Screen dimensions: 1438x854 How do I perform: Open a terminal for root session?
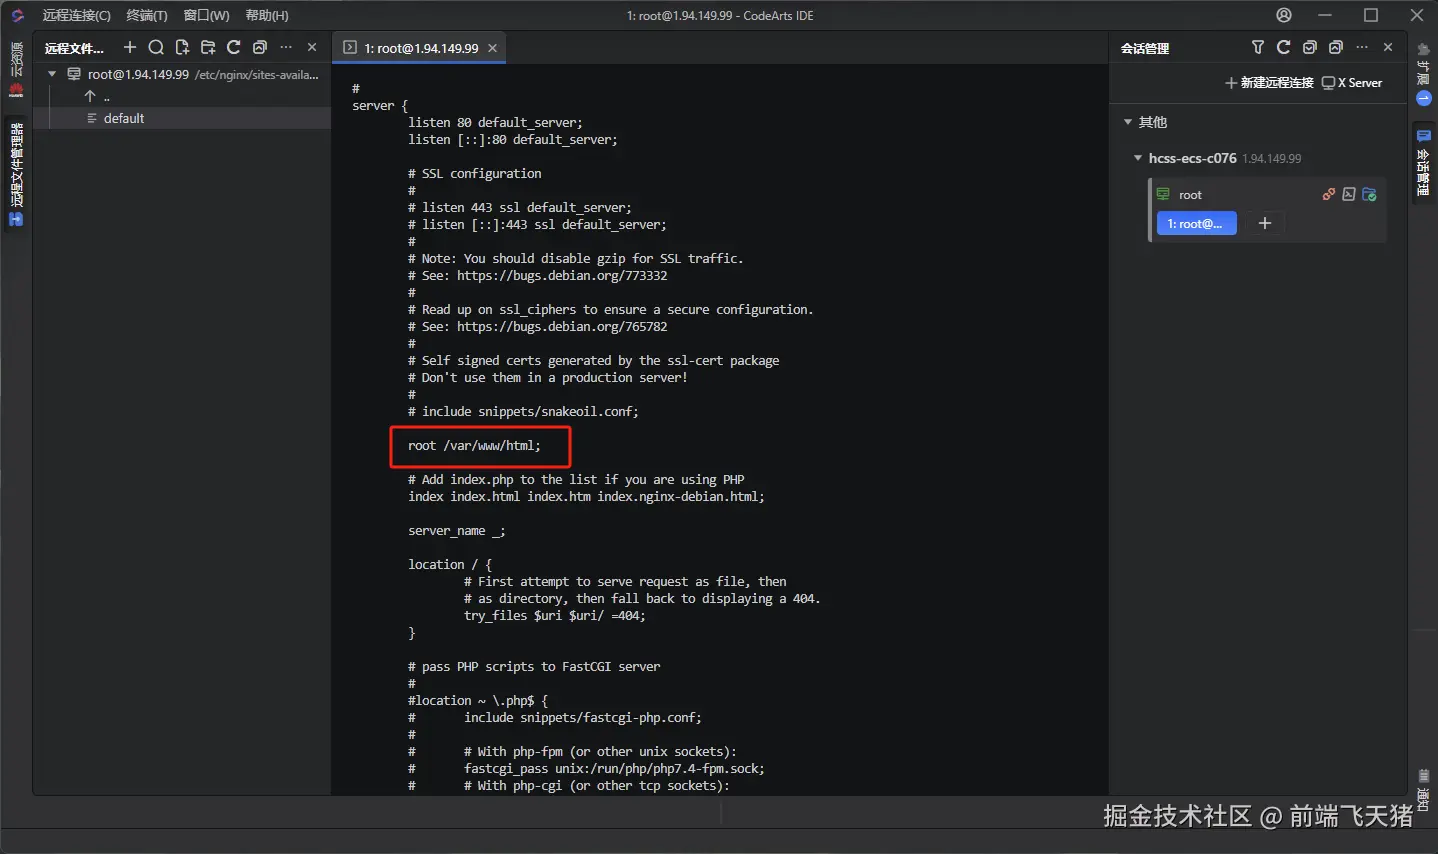(x=1349, y=194)
